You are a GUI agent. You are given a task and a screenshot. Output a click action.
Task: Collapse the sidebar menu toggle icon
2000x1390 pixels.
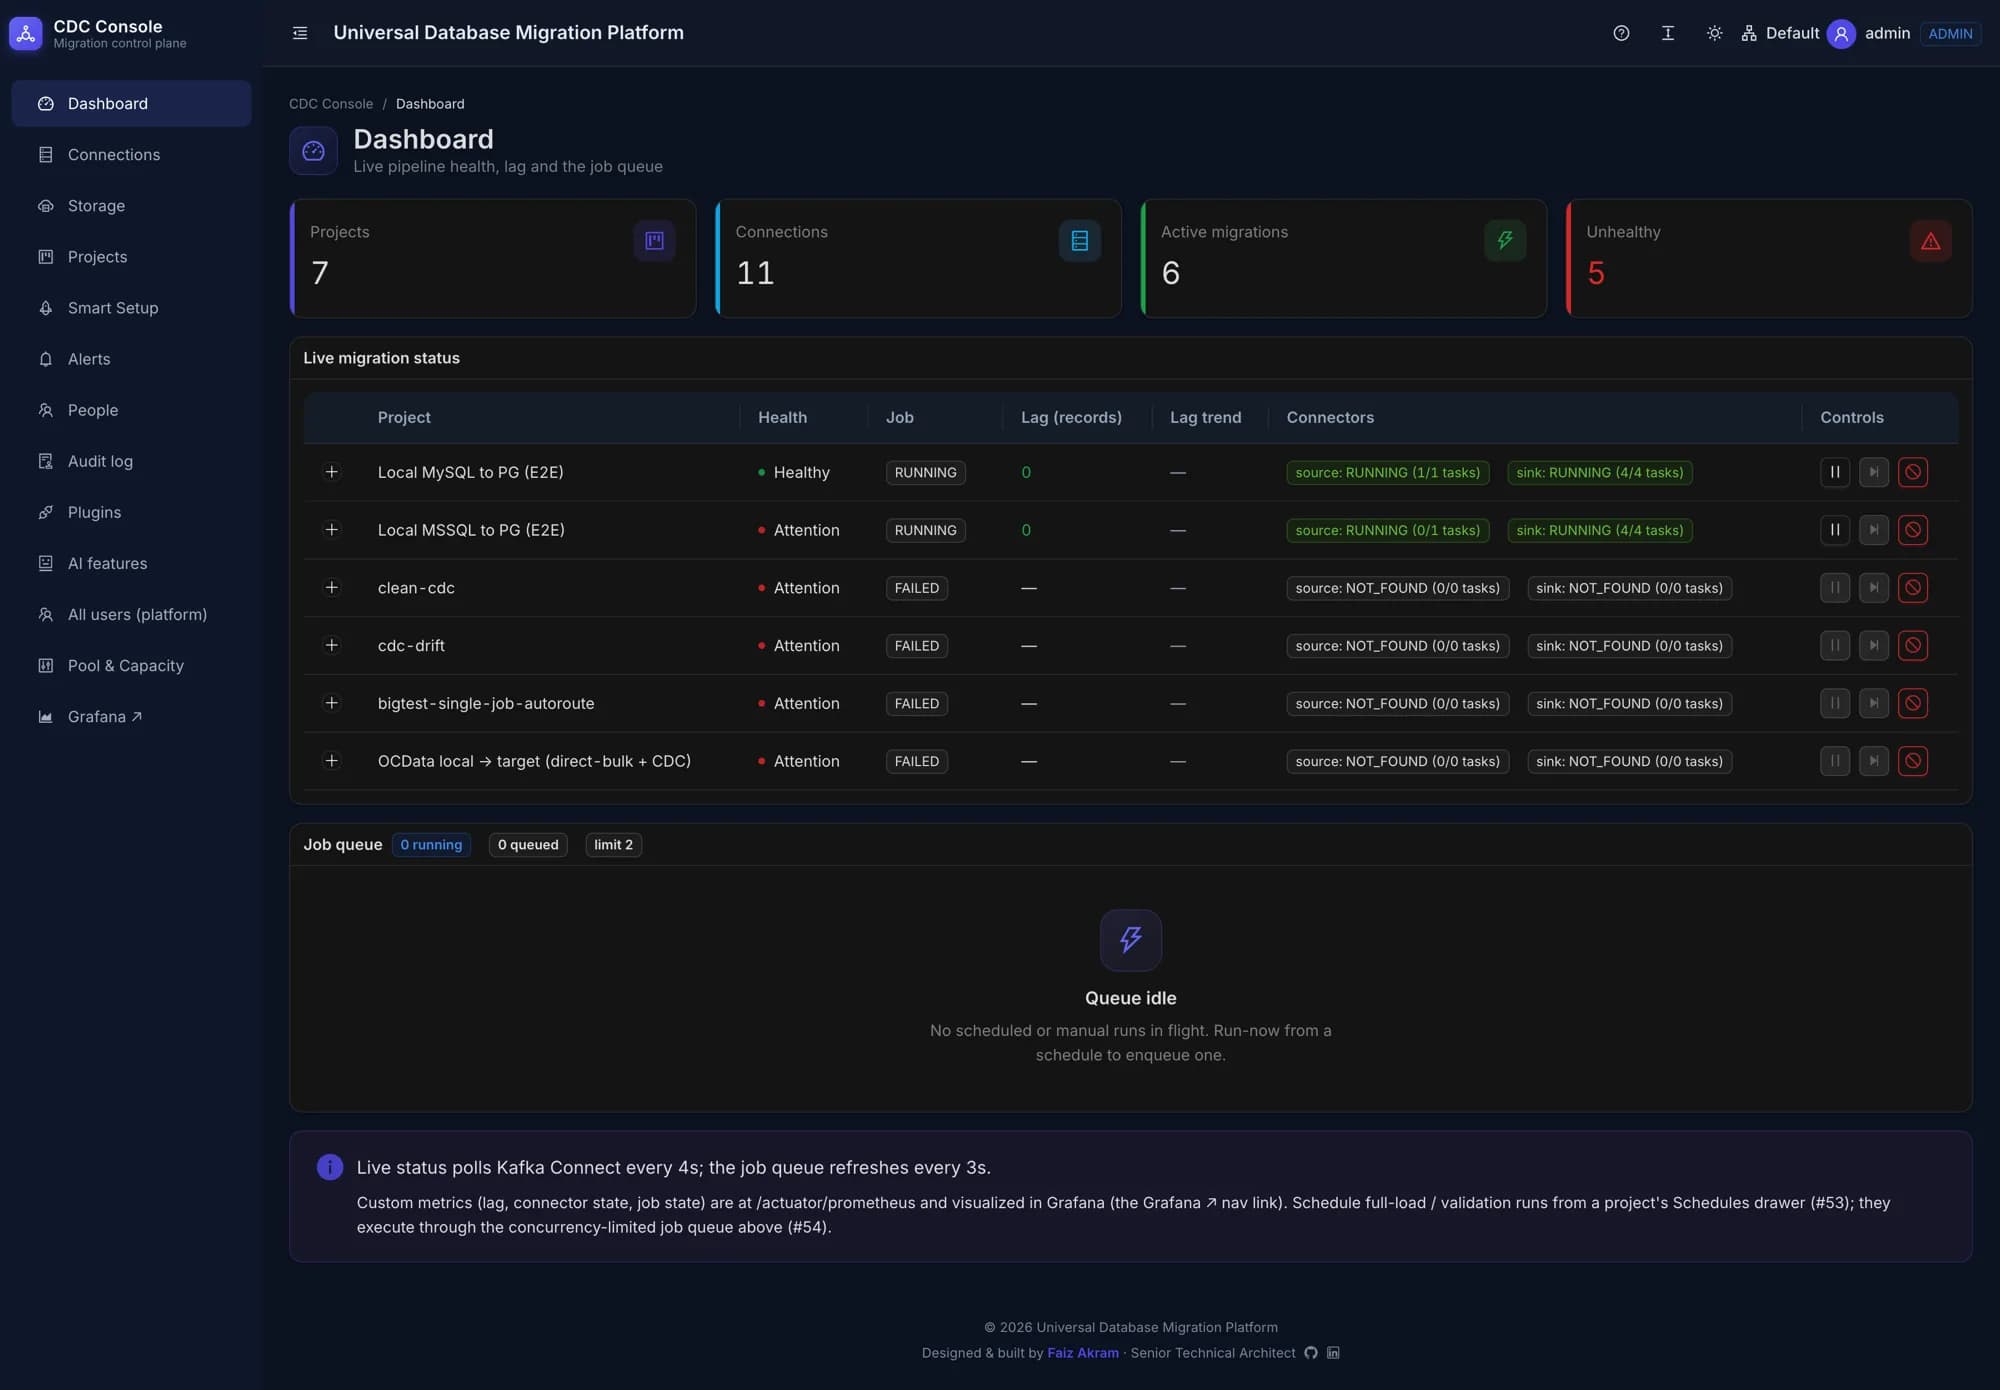[300, 33]
